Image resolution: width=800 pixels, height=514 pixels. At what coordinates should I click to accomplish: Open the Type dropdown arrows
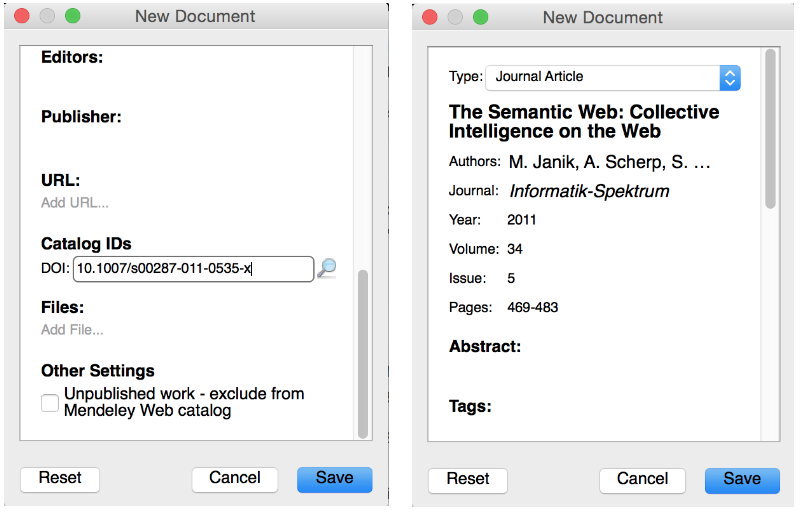[730, 78]
